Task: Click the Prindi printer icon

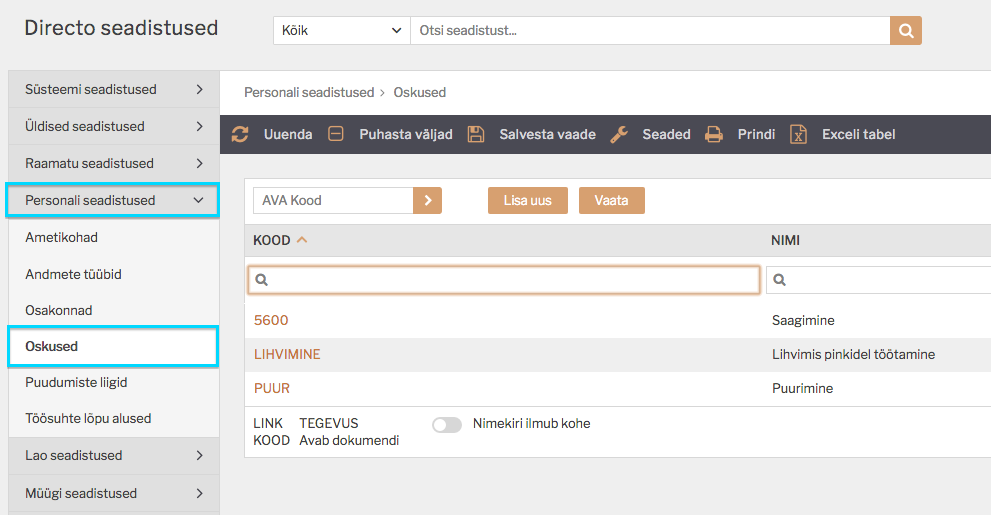Action: [714, 134]
